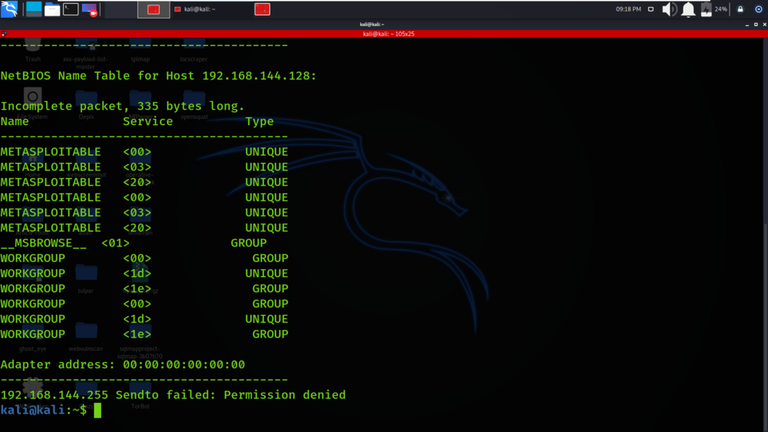Click the display tray icon beside clock
This screenshot has width=768, height=432.
pos(651,9)
